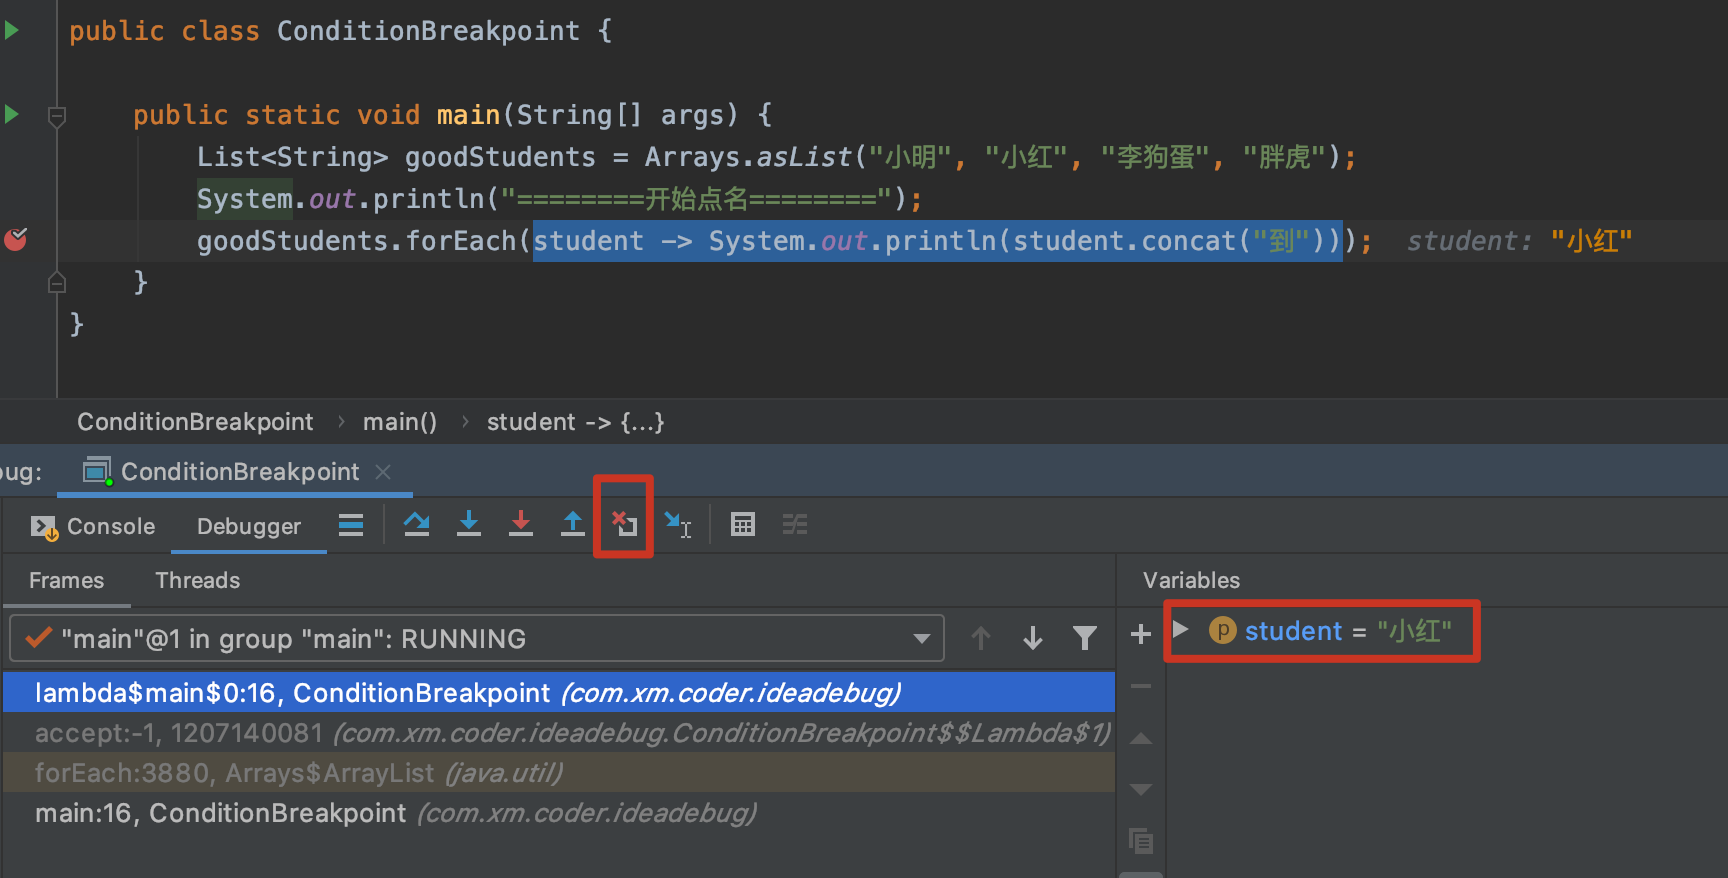Run the class from the gutter arrow beside the ConditionBreakpoint declaration
The height and width of the screenshot is (878, 1728).
(12, 30)
